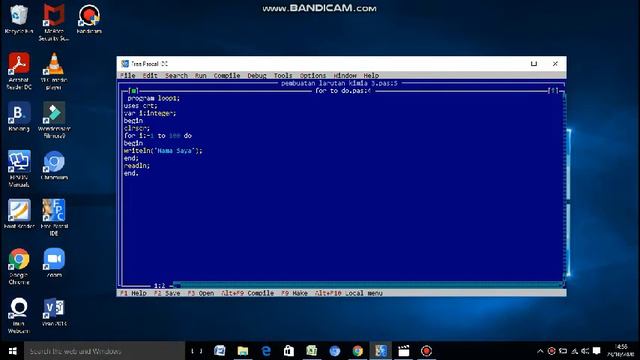
Task: Select the blue B app desktop shortcut
Action: tap(19, 117)
